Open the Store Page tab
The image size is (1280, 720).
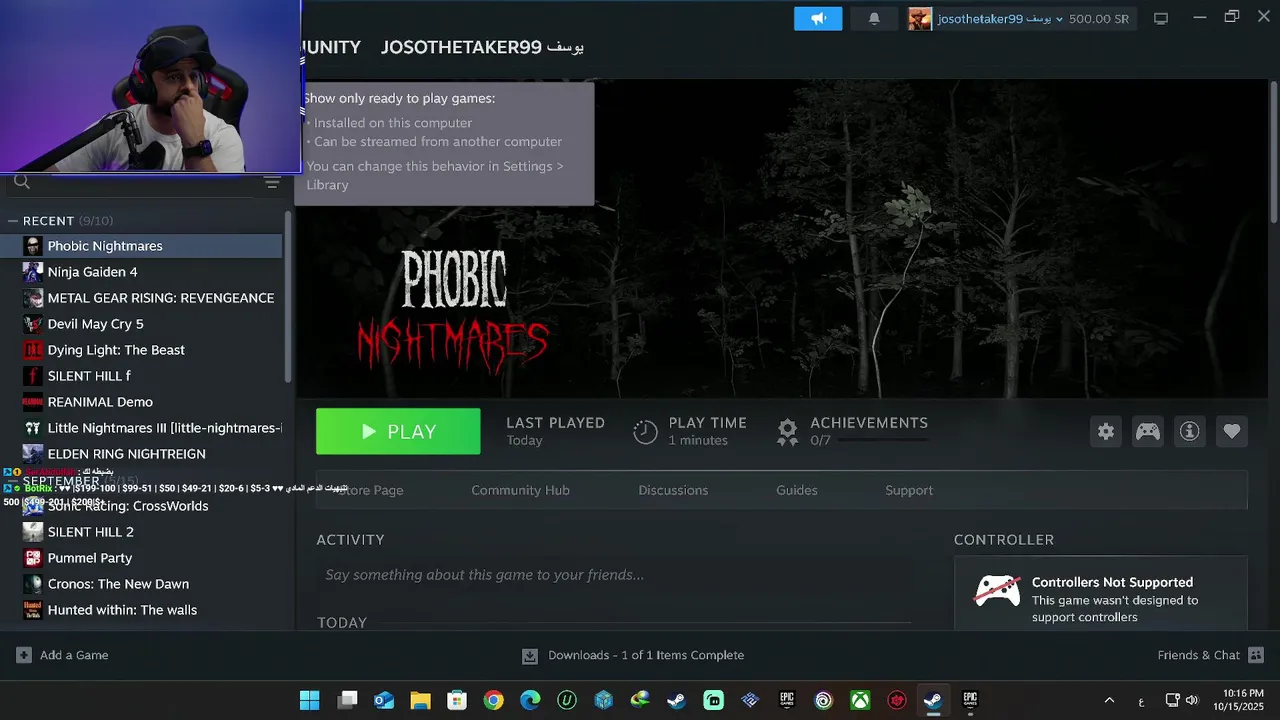coord(369,490)
